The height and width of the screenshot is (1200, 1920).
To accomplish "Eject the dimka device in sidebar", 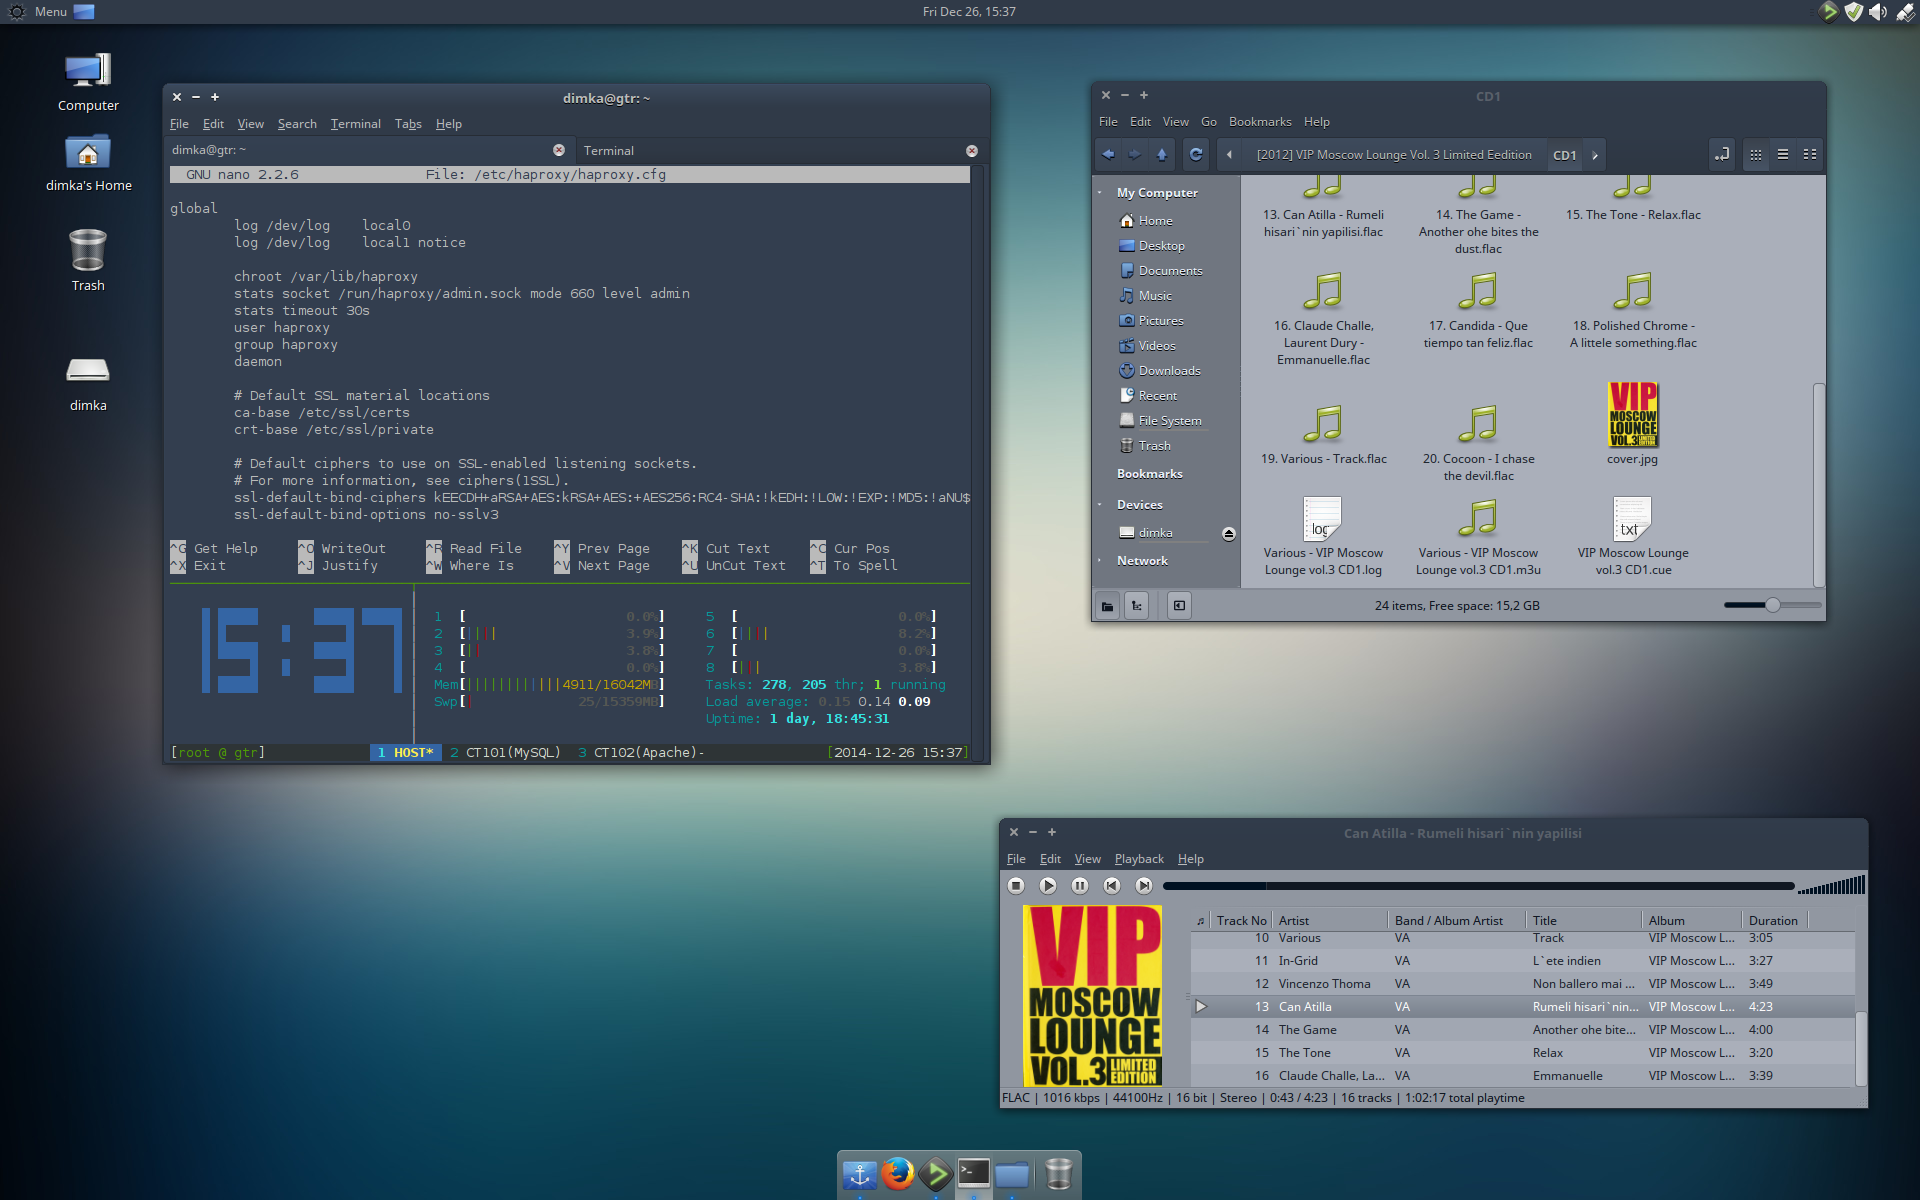I will click(x=1229, y=534).
